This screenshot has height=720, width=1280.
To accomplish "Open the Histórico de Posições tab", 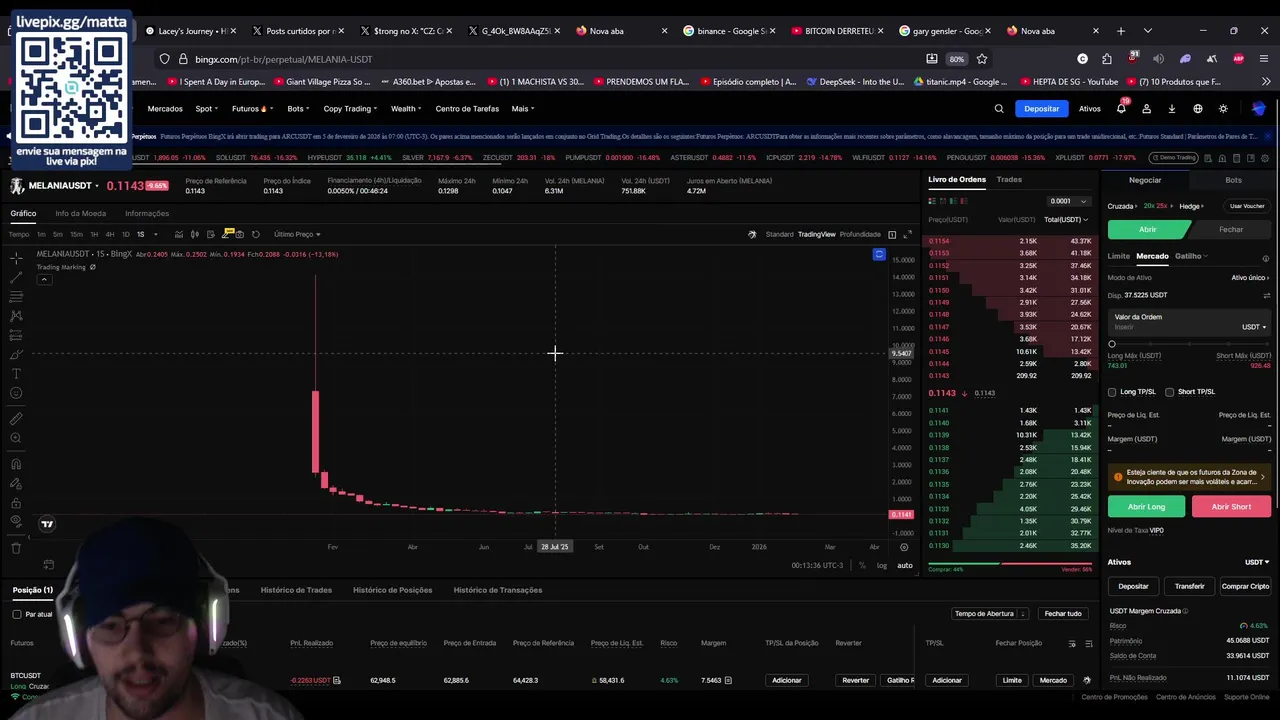I will click(x=392, y=590).
